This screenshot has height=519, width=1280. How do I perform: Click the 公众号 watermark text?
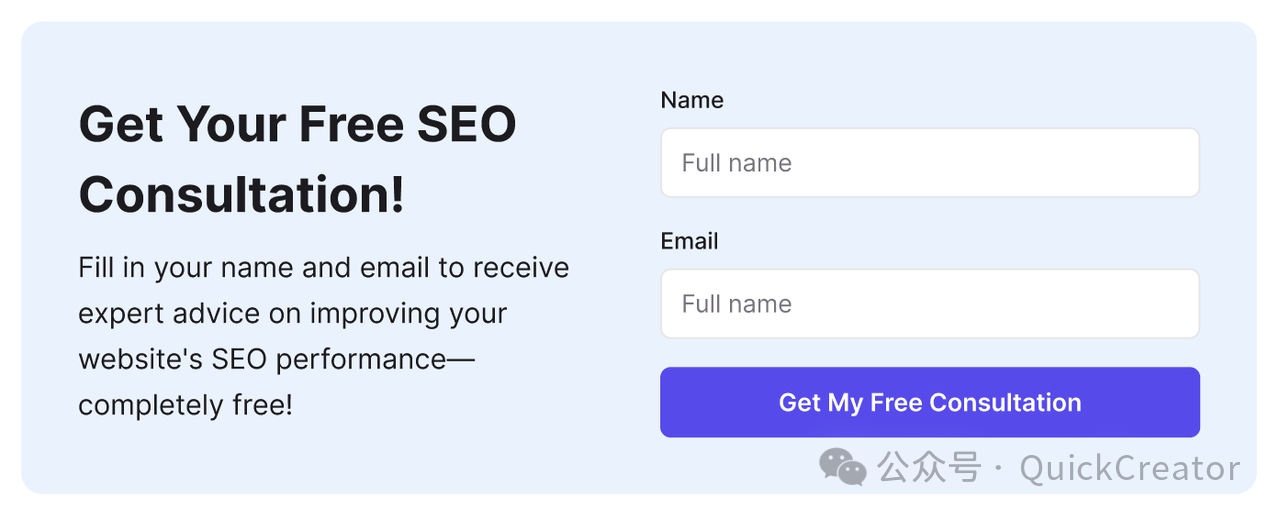tap(929, 467)
